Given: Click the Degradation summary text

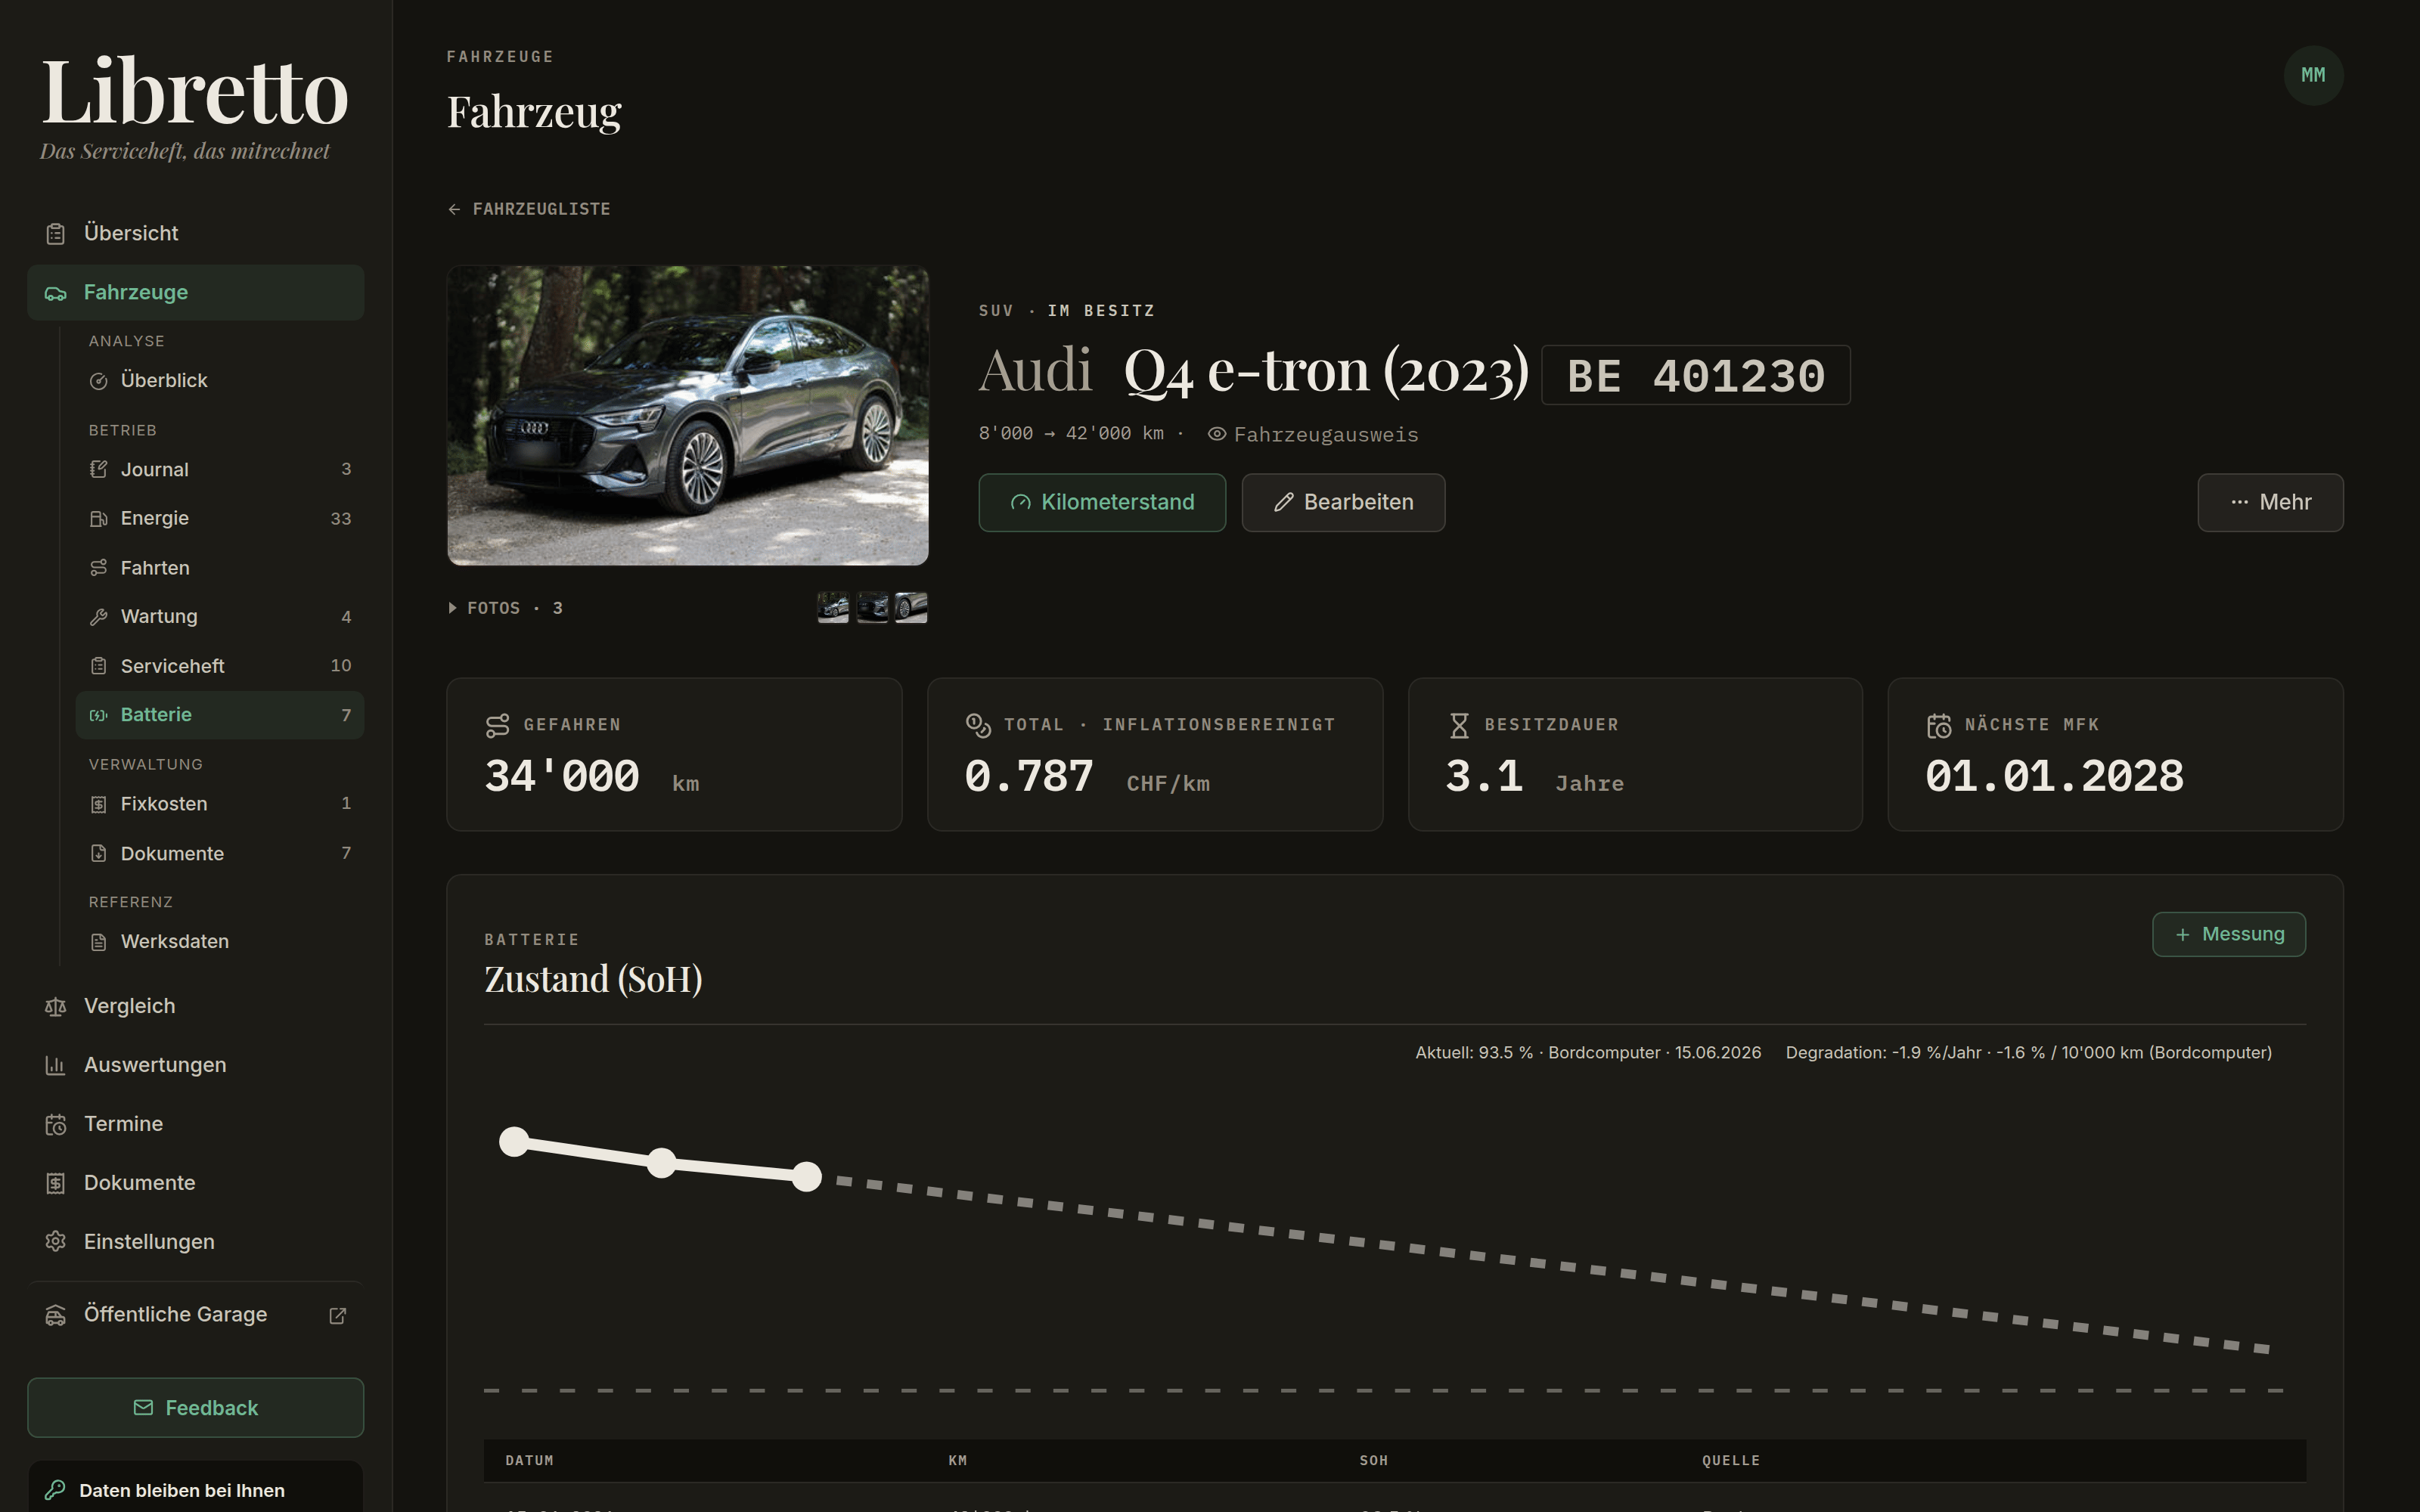Looking at the screenshot, I should 2029,1053.
